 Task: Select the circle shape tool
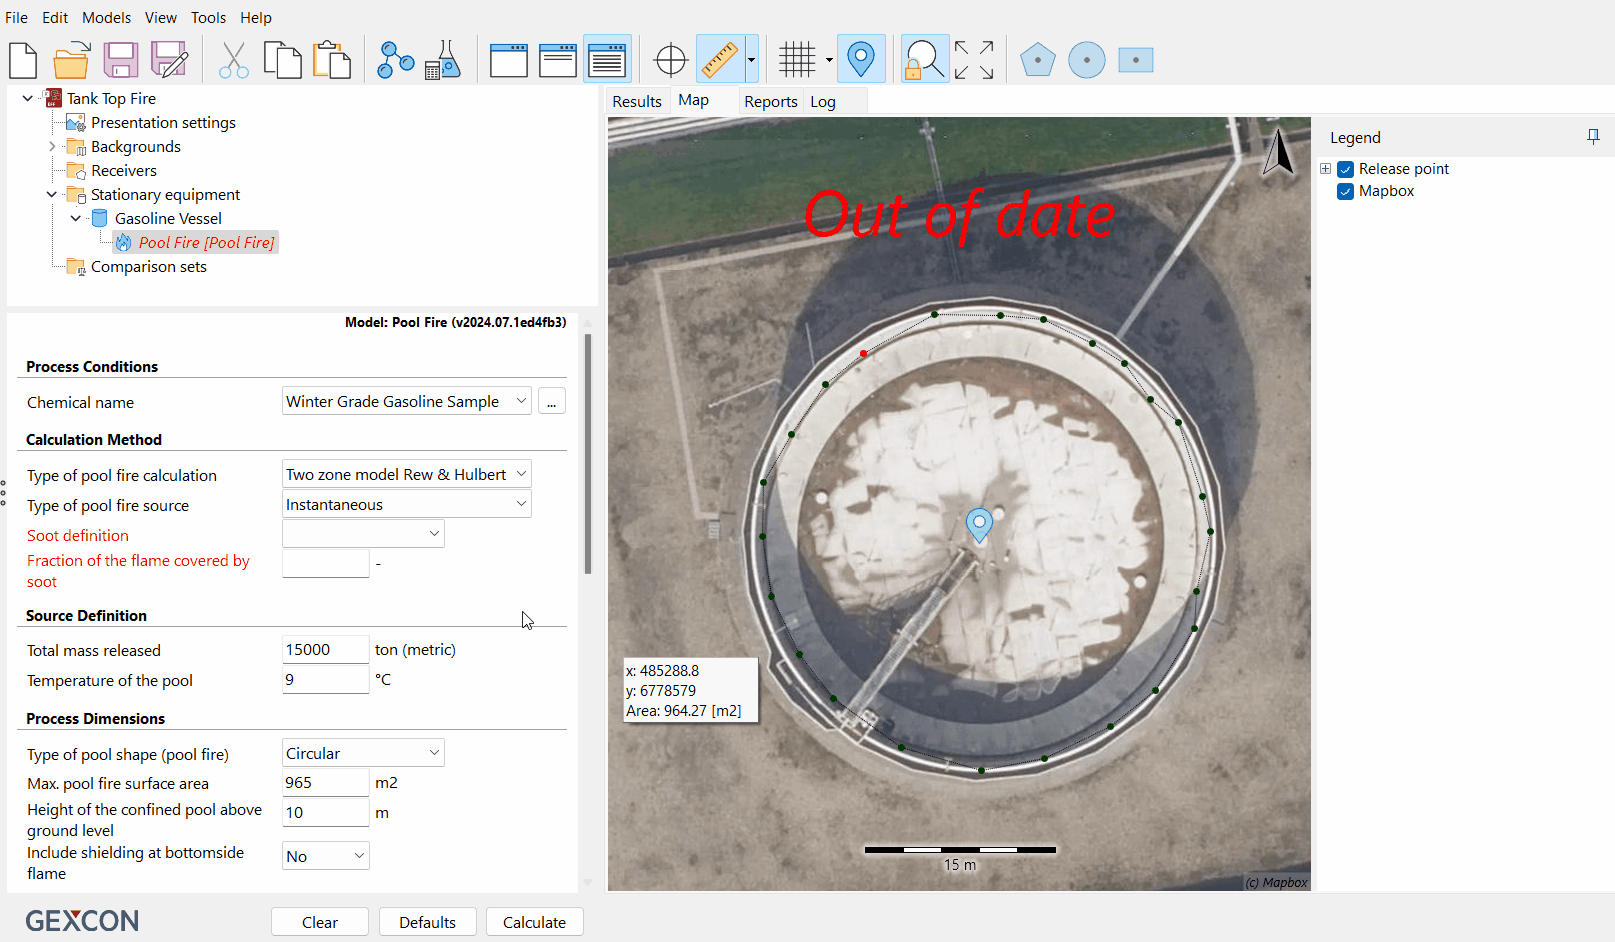(x=1087, y=60)
